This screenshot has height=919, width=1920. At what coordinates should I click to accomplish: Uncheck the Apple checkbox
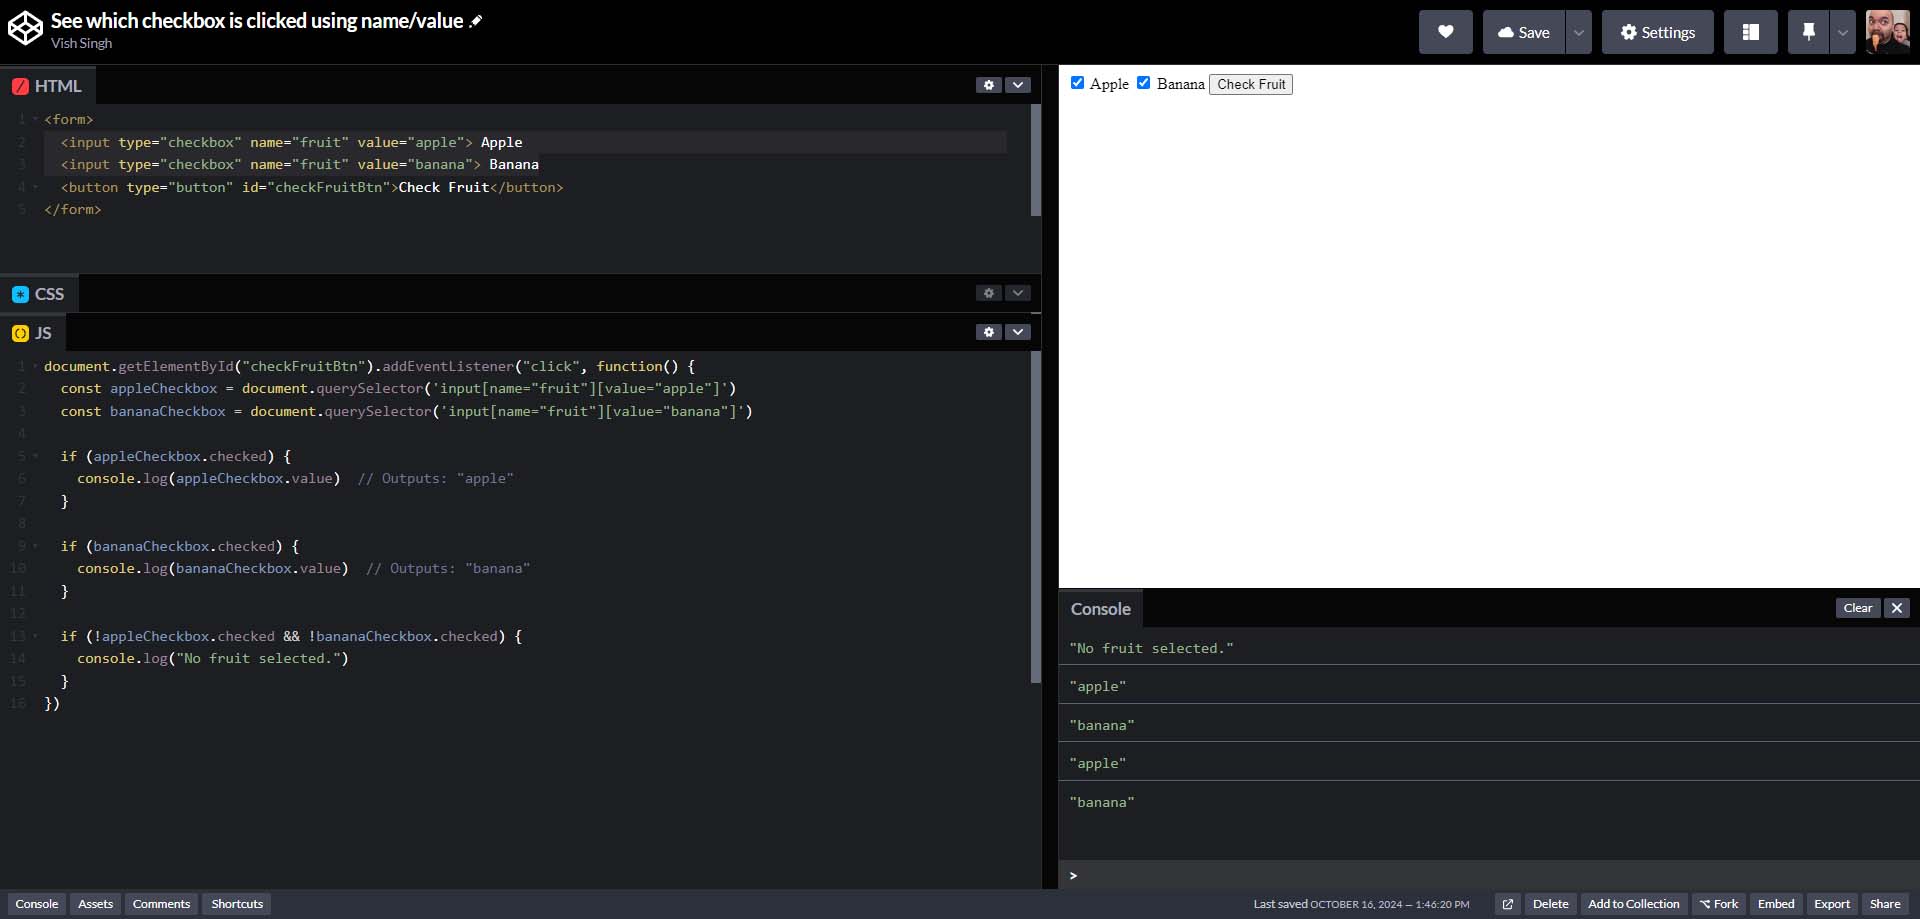1077,83
